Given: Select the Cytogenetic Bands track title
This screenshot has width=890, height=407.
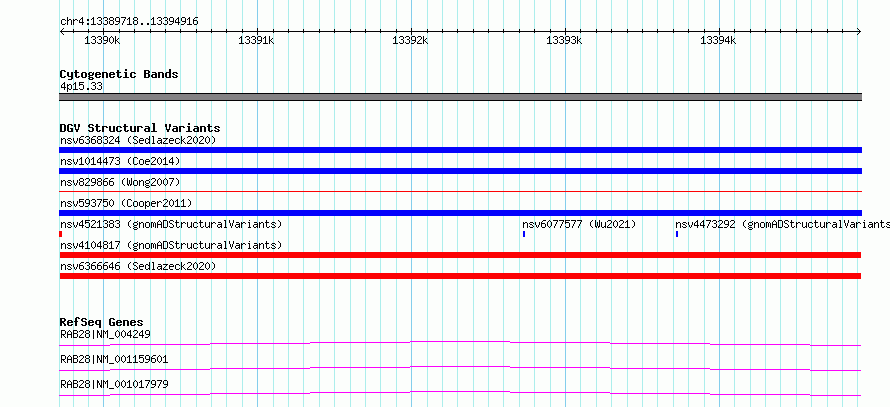Looking at the screenshot, I should pos(119,74).
